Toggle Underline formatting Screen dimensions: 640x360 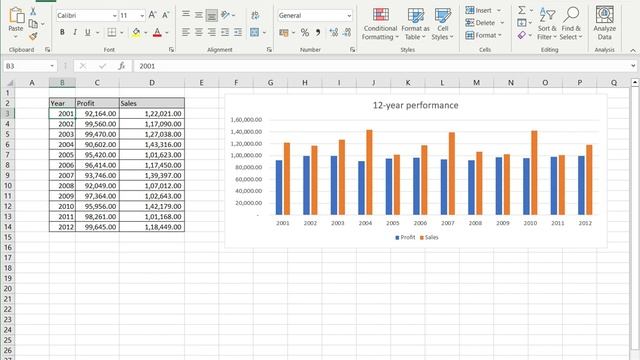tap(87, 32)
